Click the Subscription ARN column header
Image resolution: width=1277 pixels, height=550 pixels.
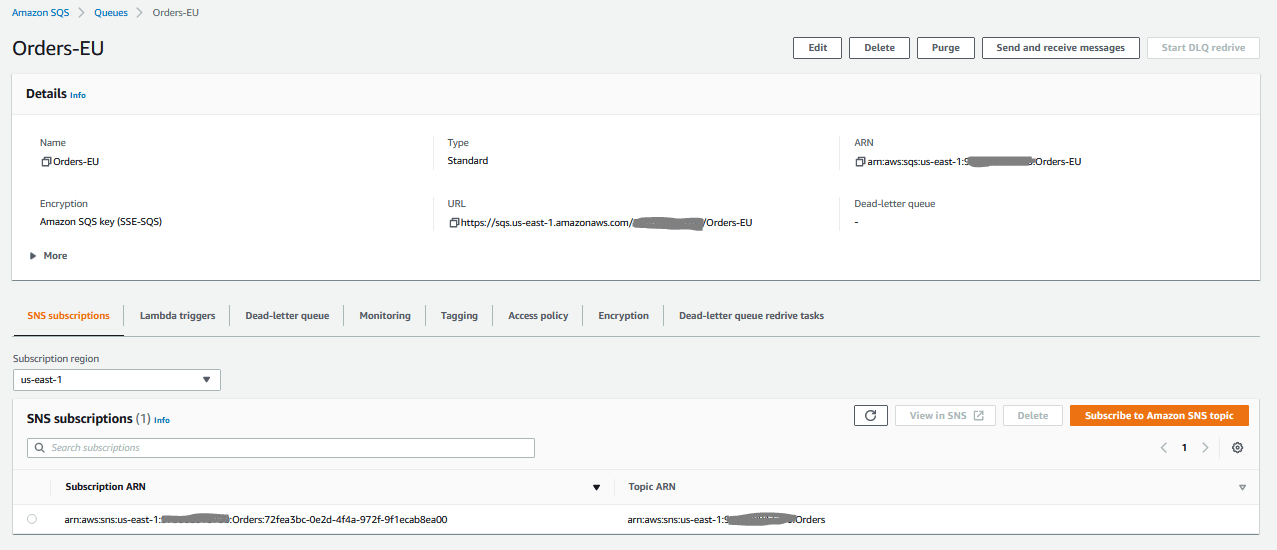pyautogui.click(x=106, y=487)
